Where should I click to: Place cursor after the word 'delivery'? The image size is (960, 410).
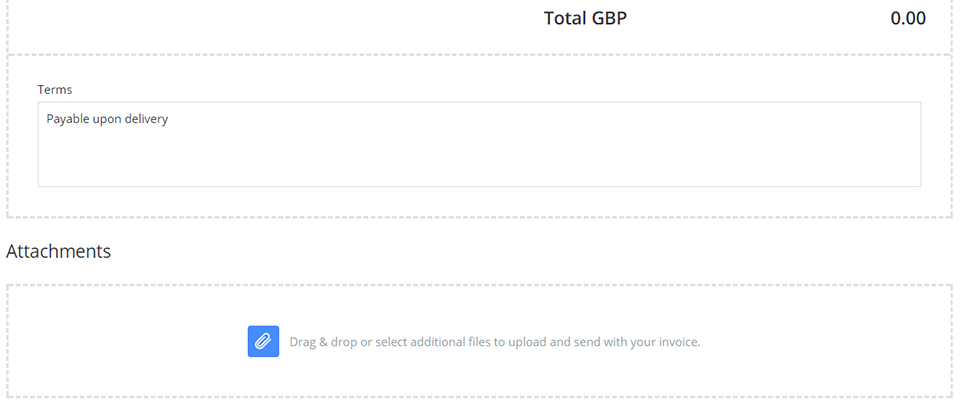point(169,119)
